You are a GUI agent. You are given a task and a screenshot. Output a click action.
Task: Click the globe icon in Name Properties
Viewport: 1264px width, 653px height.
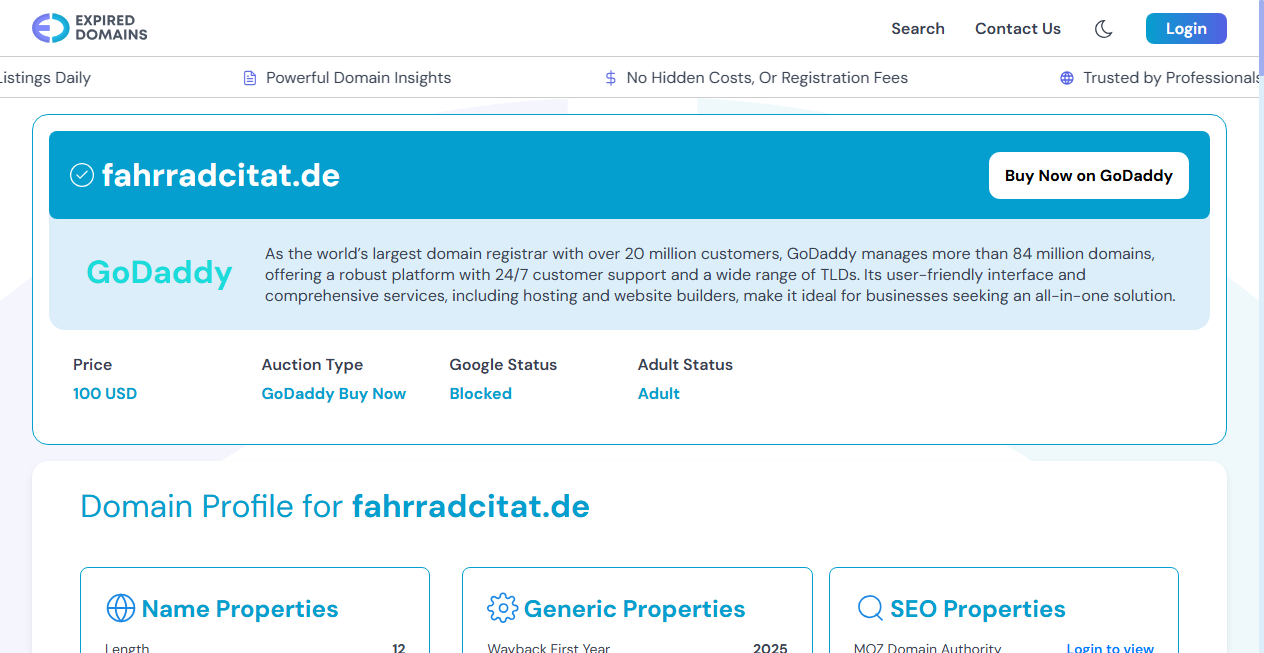tap(120, 608)
